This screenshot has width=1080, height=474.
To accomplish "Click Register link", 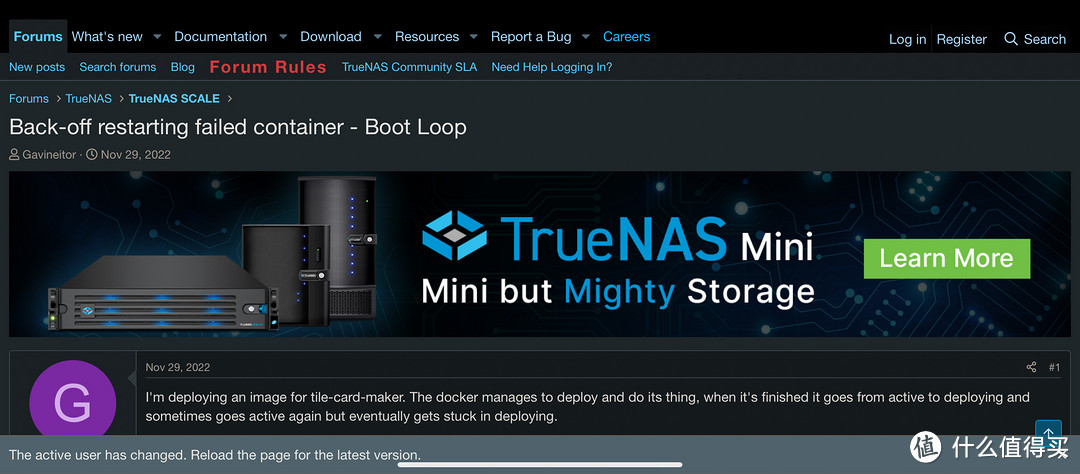I will (x=962, y=39).
